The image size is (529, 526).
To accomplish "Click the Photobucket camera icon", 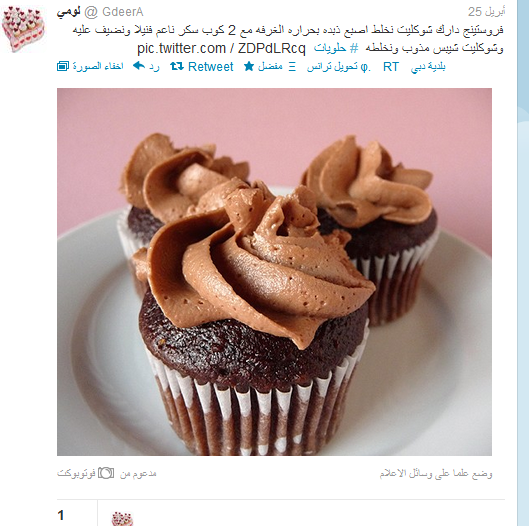I will pyautogui.click(x=106, y=473).
